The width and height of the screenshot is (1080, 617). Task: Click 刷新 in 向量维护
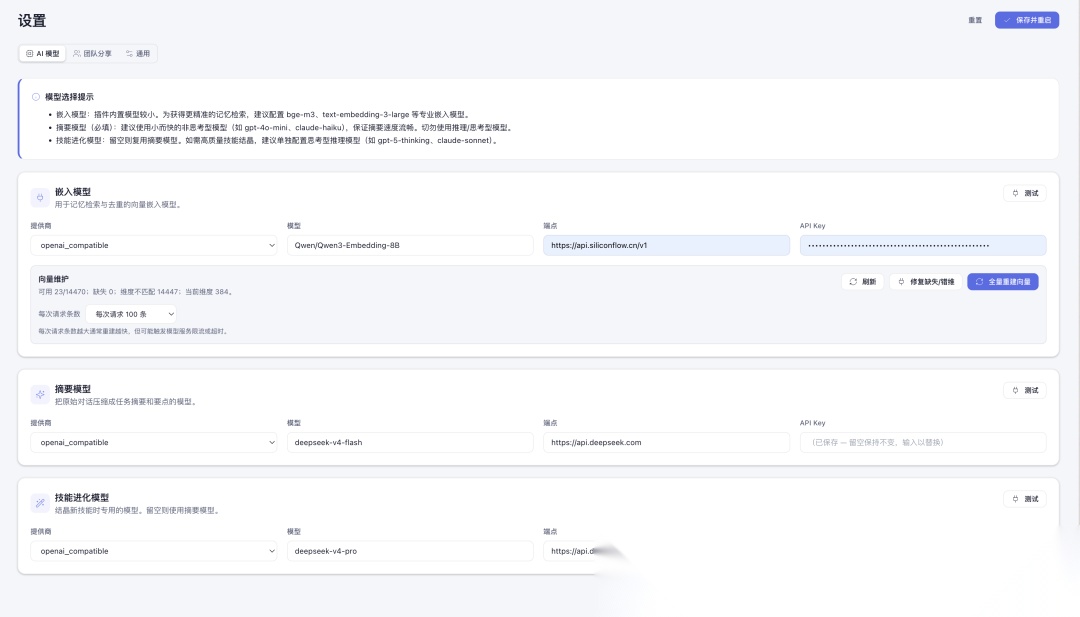(x=862, y=282)
